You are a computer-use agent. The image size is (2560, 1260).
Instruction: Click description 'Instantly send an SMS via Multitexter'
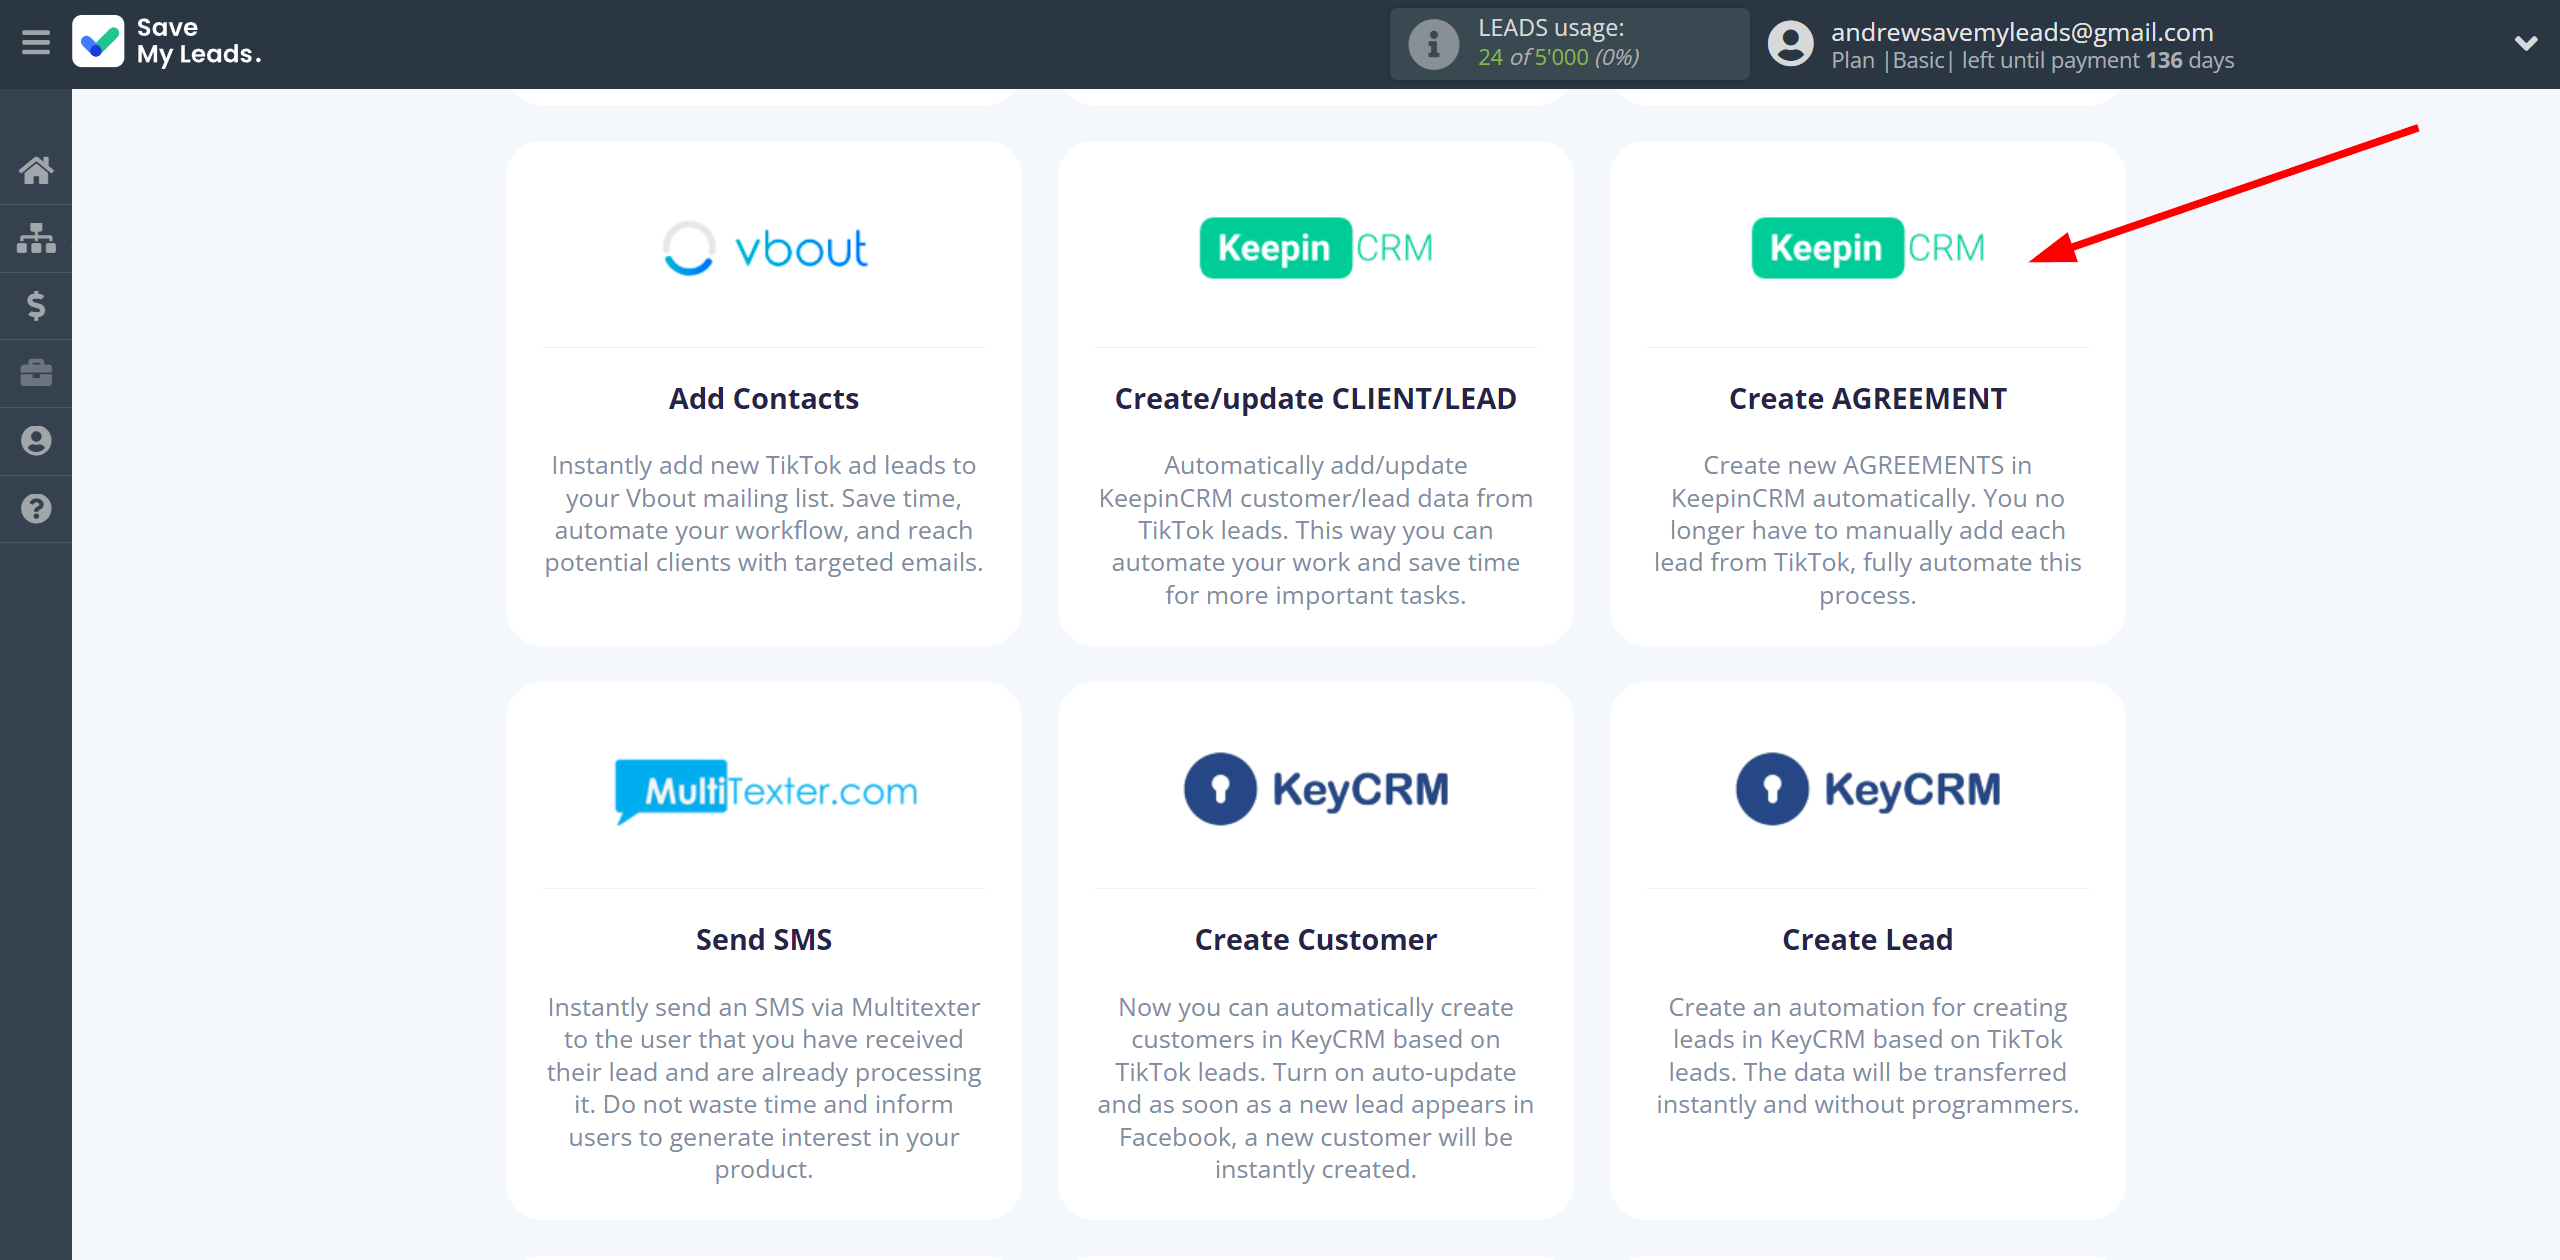point(764,1088)
